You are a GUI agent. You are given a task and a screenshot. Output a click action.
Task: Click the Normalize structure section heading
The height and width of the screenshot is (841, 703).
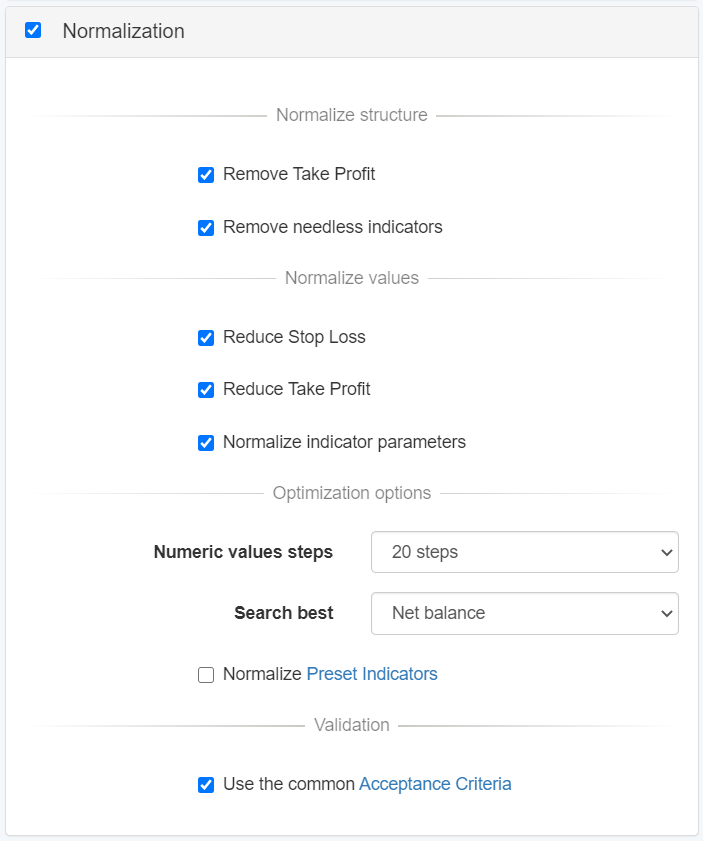(351, 115)
